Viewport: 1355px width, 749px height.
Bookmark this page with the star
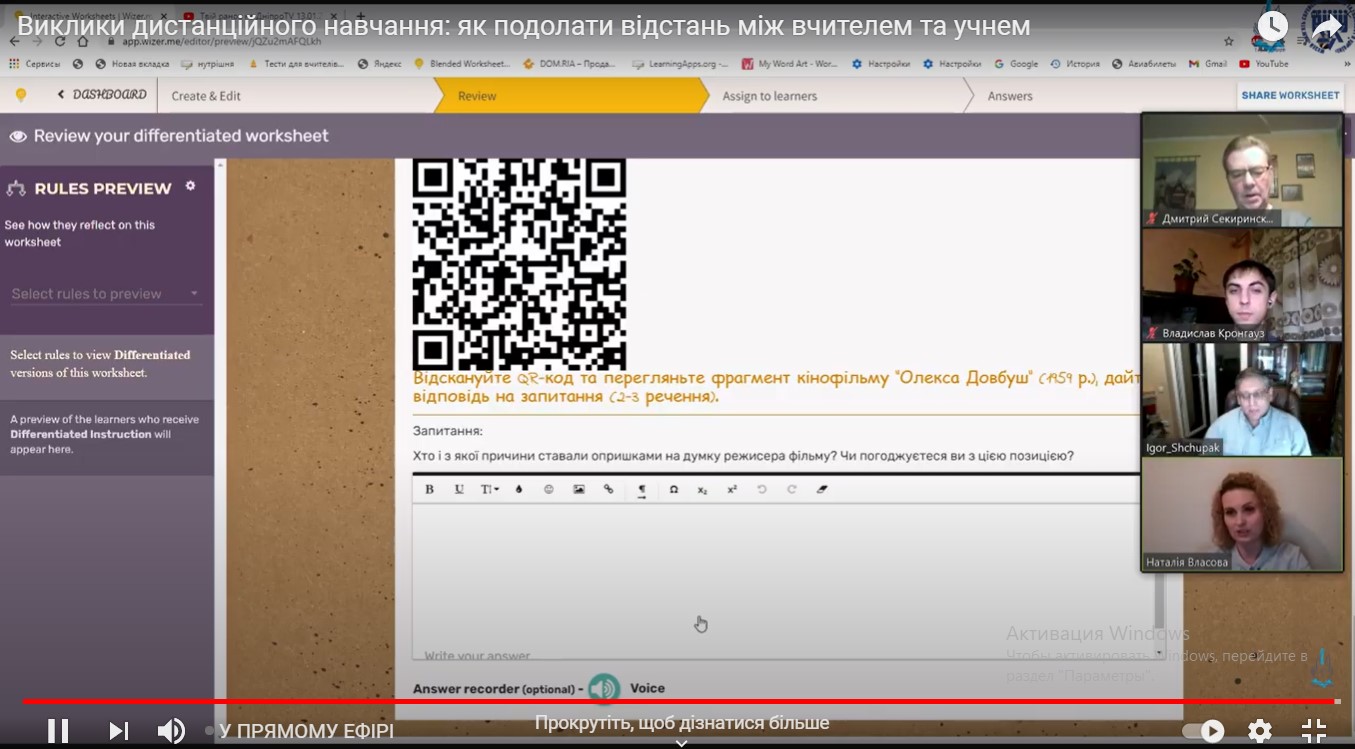(1229, 42)
